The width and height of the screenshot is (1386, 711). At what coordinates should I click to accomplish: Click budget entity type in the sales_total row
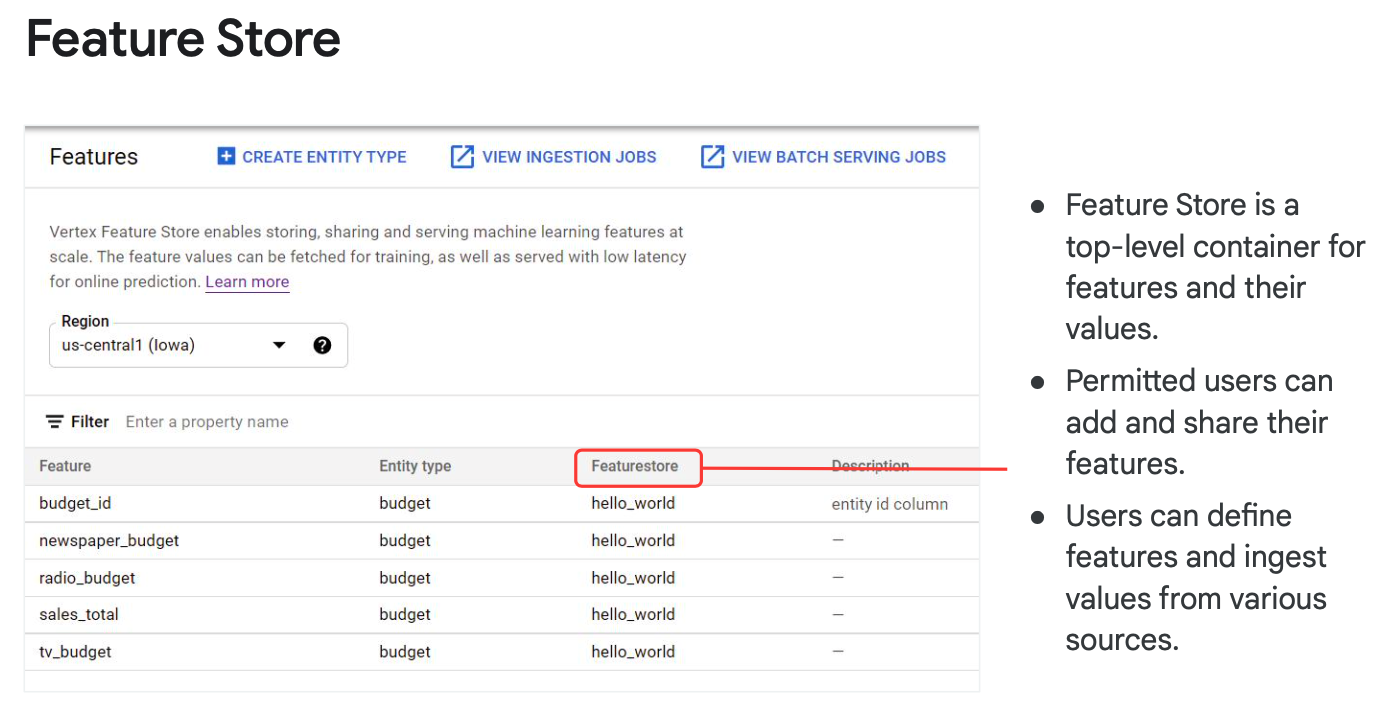[405, 614]
